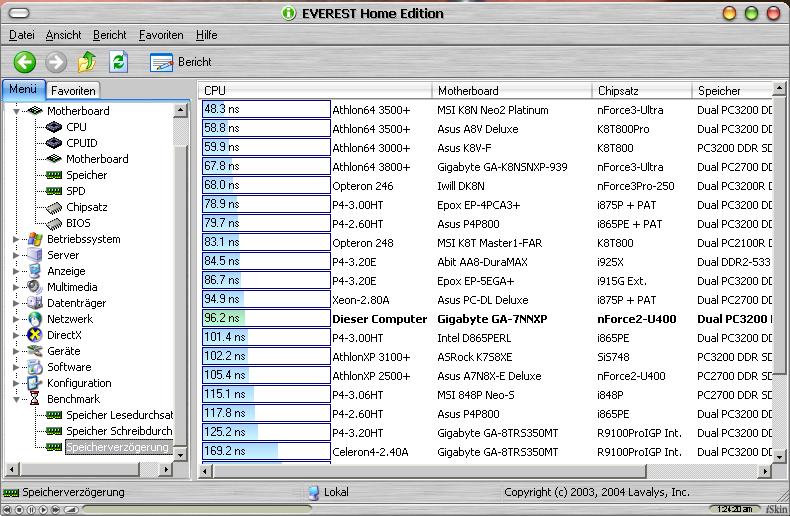Open the Bericht menu in menu bar
Viewport: 790px width, 516px height.
coord(109,35)
